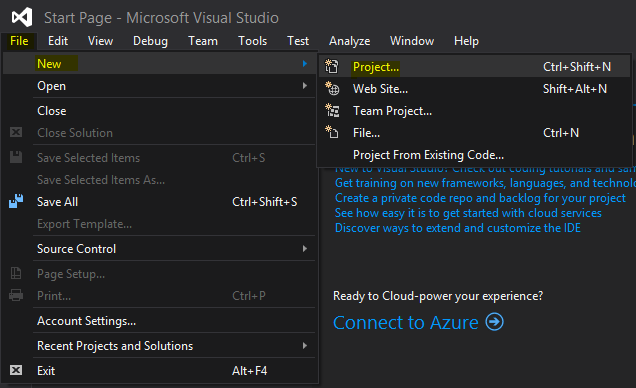Open the Analyze menu
Screen dimensions: 636x388
349,41
